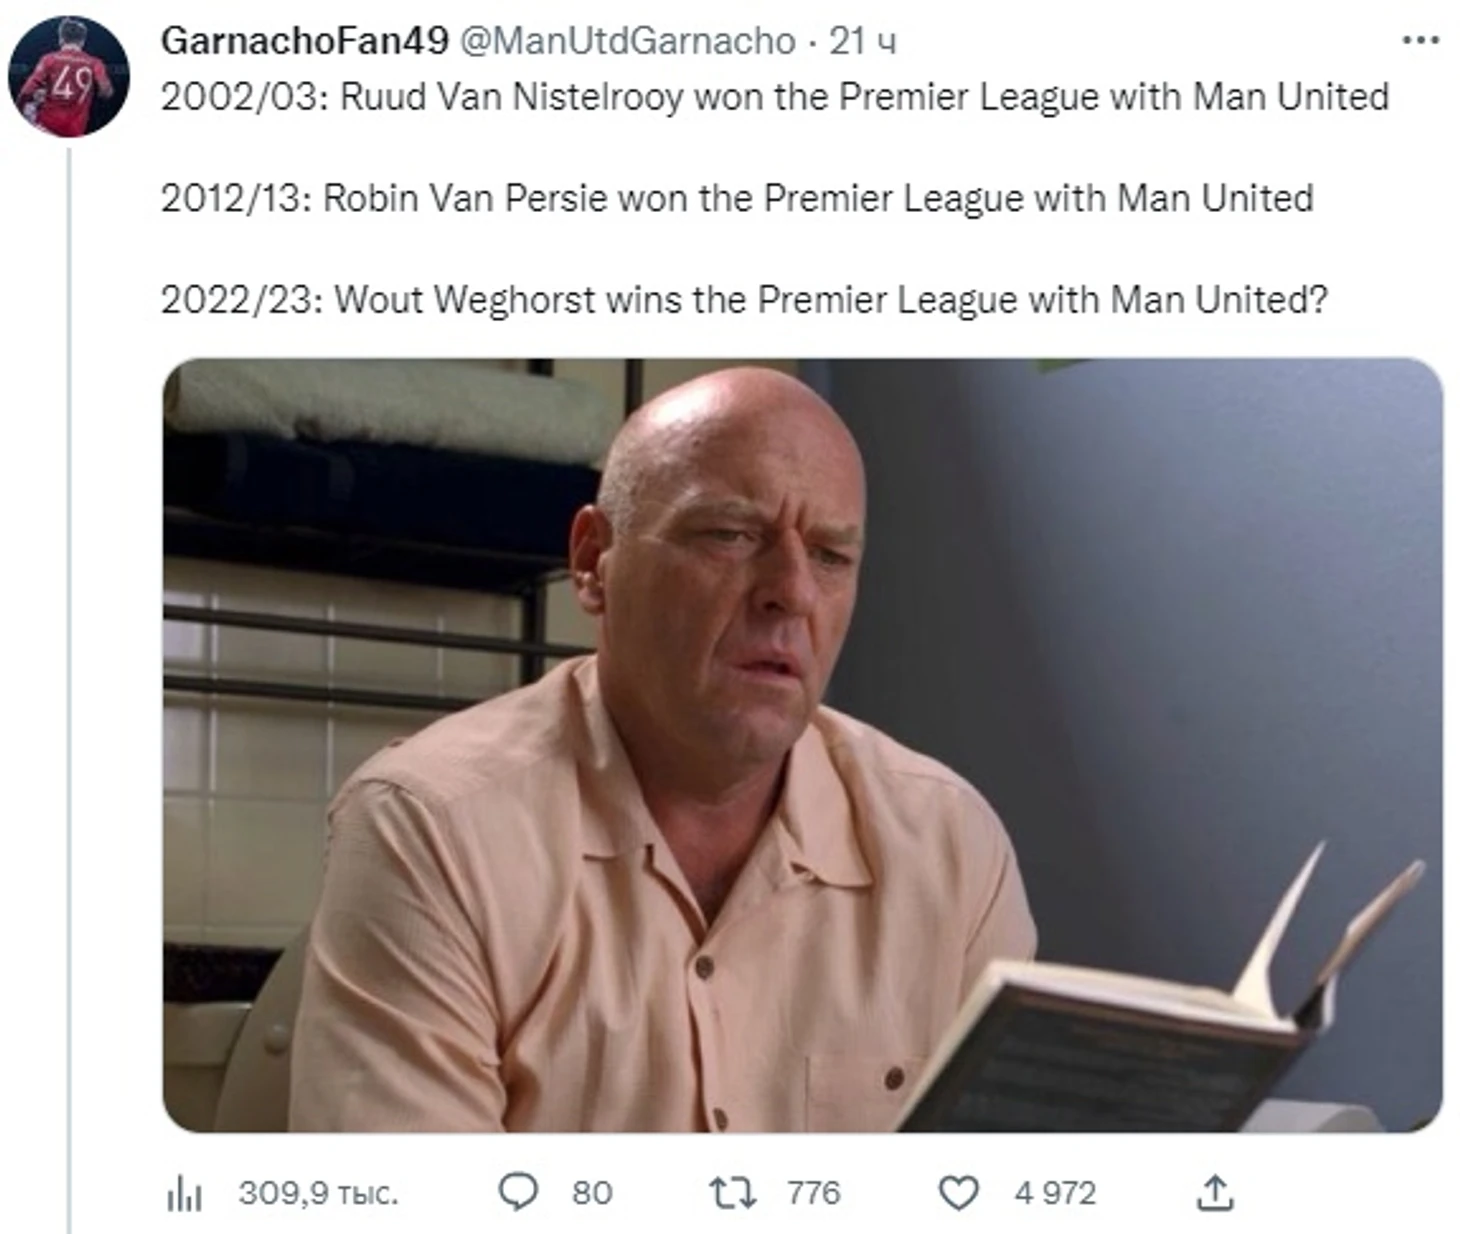Image resolution: width=1460 pixels, height=1234 pixels.
Task: Retweet using the retweet arrows icon
Action: coord(732,1193)
